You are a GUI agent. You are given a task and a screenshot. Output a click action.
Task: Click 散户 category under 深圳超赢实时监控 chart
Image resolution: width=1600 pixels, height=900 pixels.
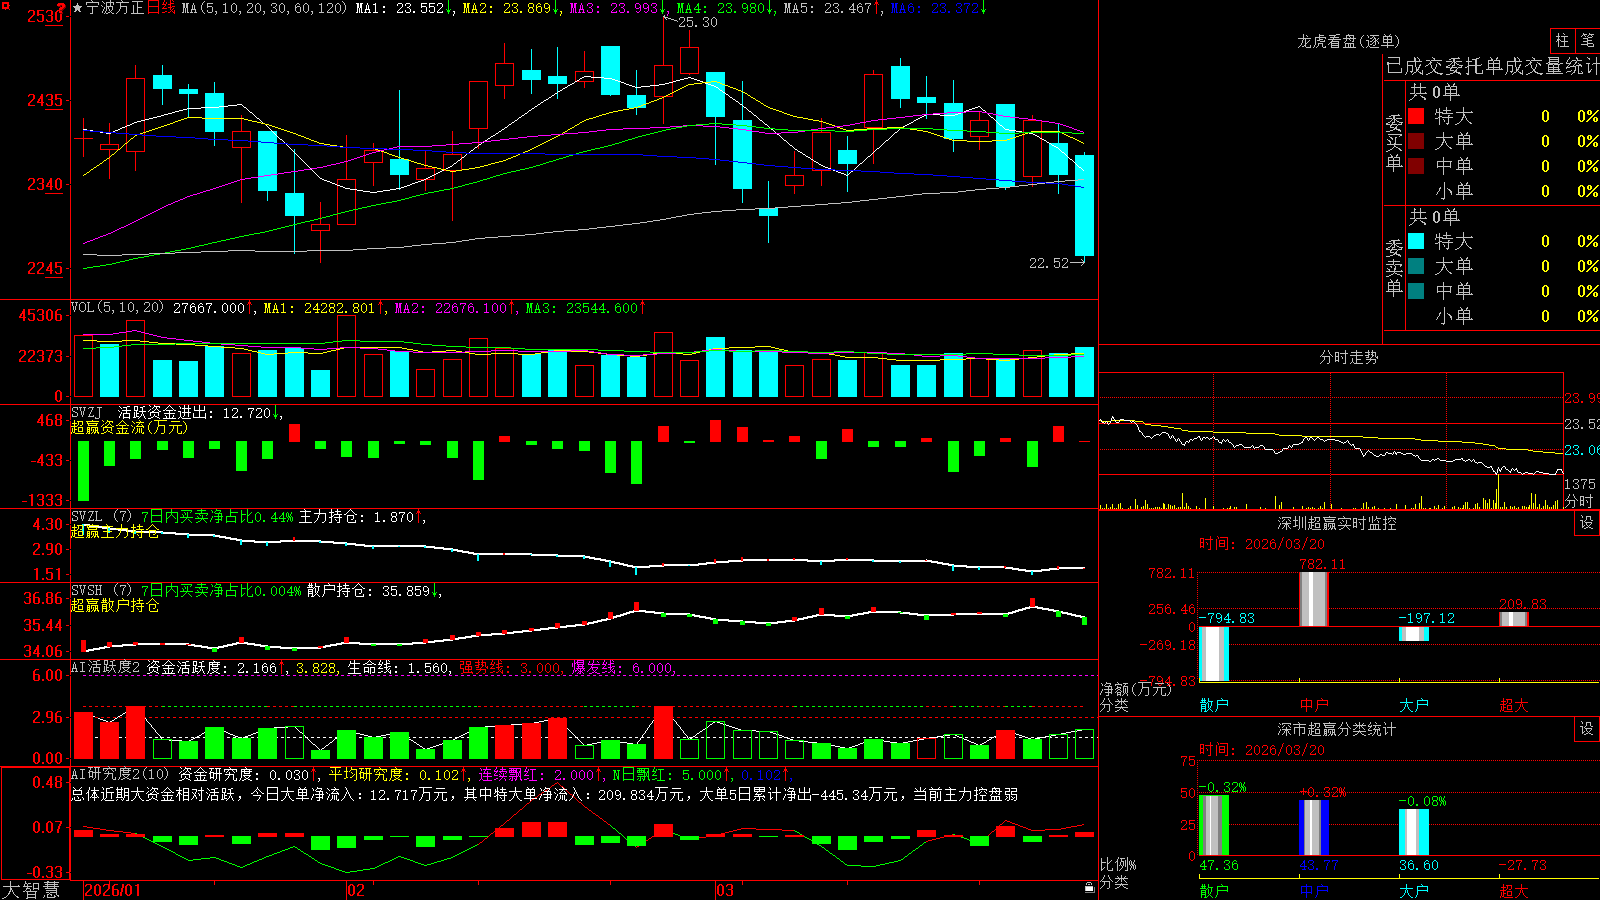1214,705
